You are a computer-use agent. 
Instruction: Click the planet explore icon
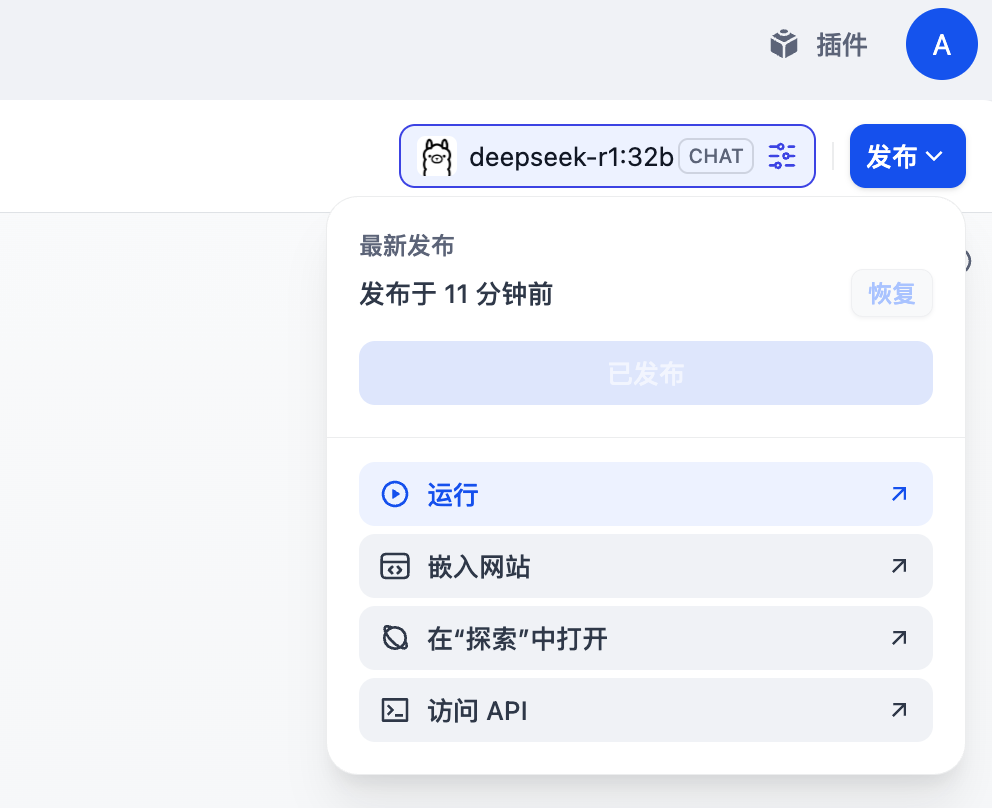coord(395,638)
